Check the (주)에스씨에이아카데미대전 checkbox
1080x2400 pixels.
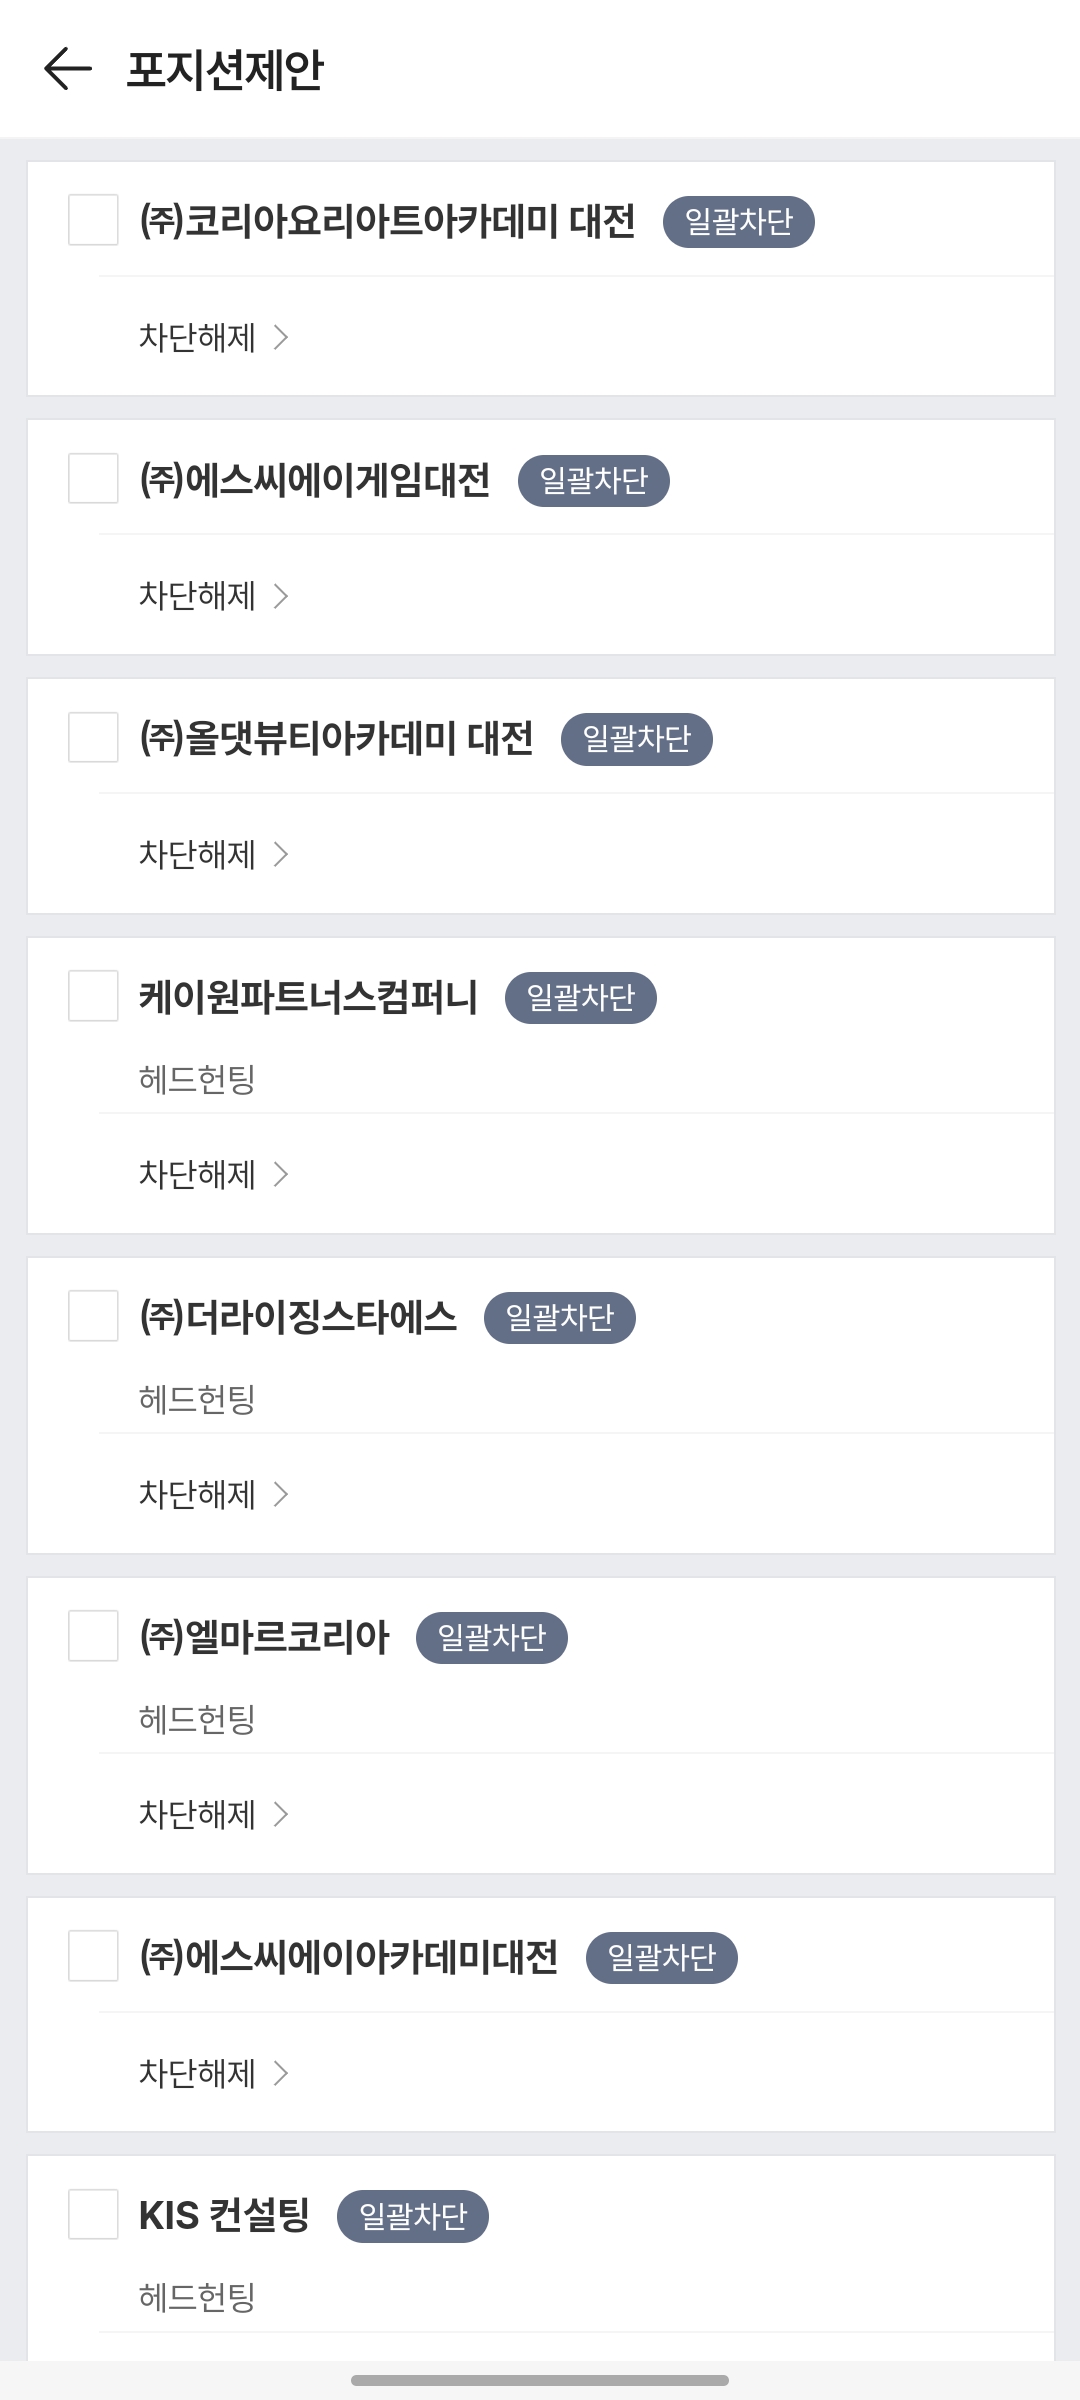[93, 1956]
